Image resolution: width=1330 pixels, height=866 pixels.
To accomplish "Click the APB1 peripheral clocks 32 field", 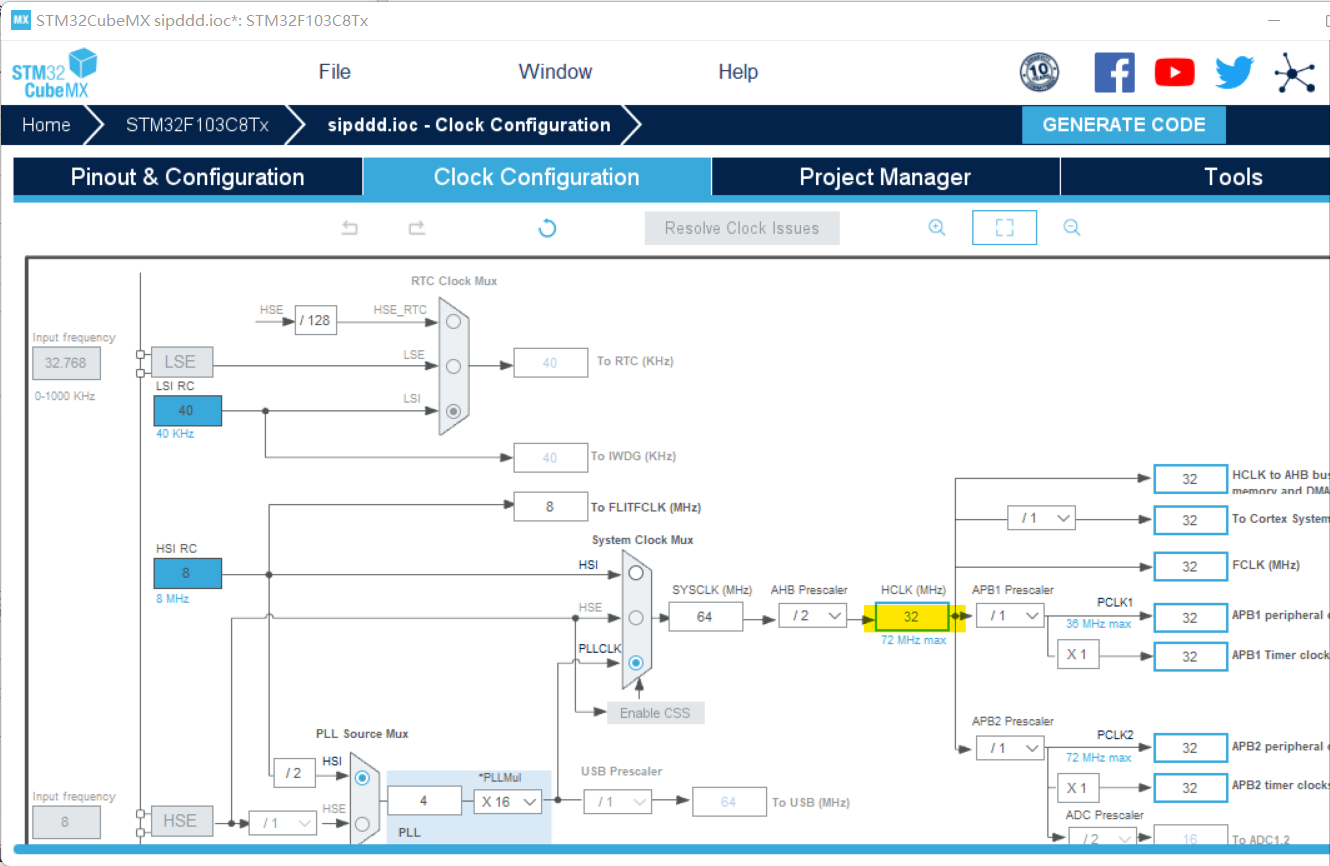I will (x=1190, y=617).
